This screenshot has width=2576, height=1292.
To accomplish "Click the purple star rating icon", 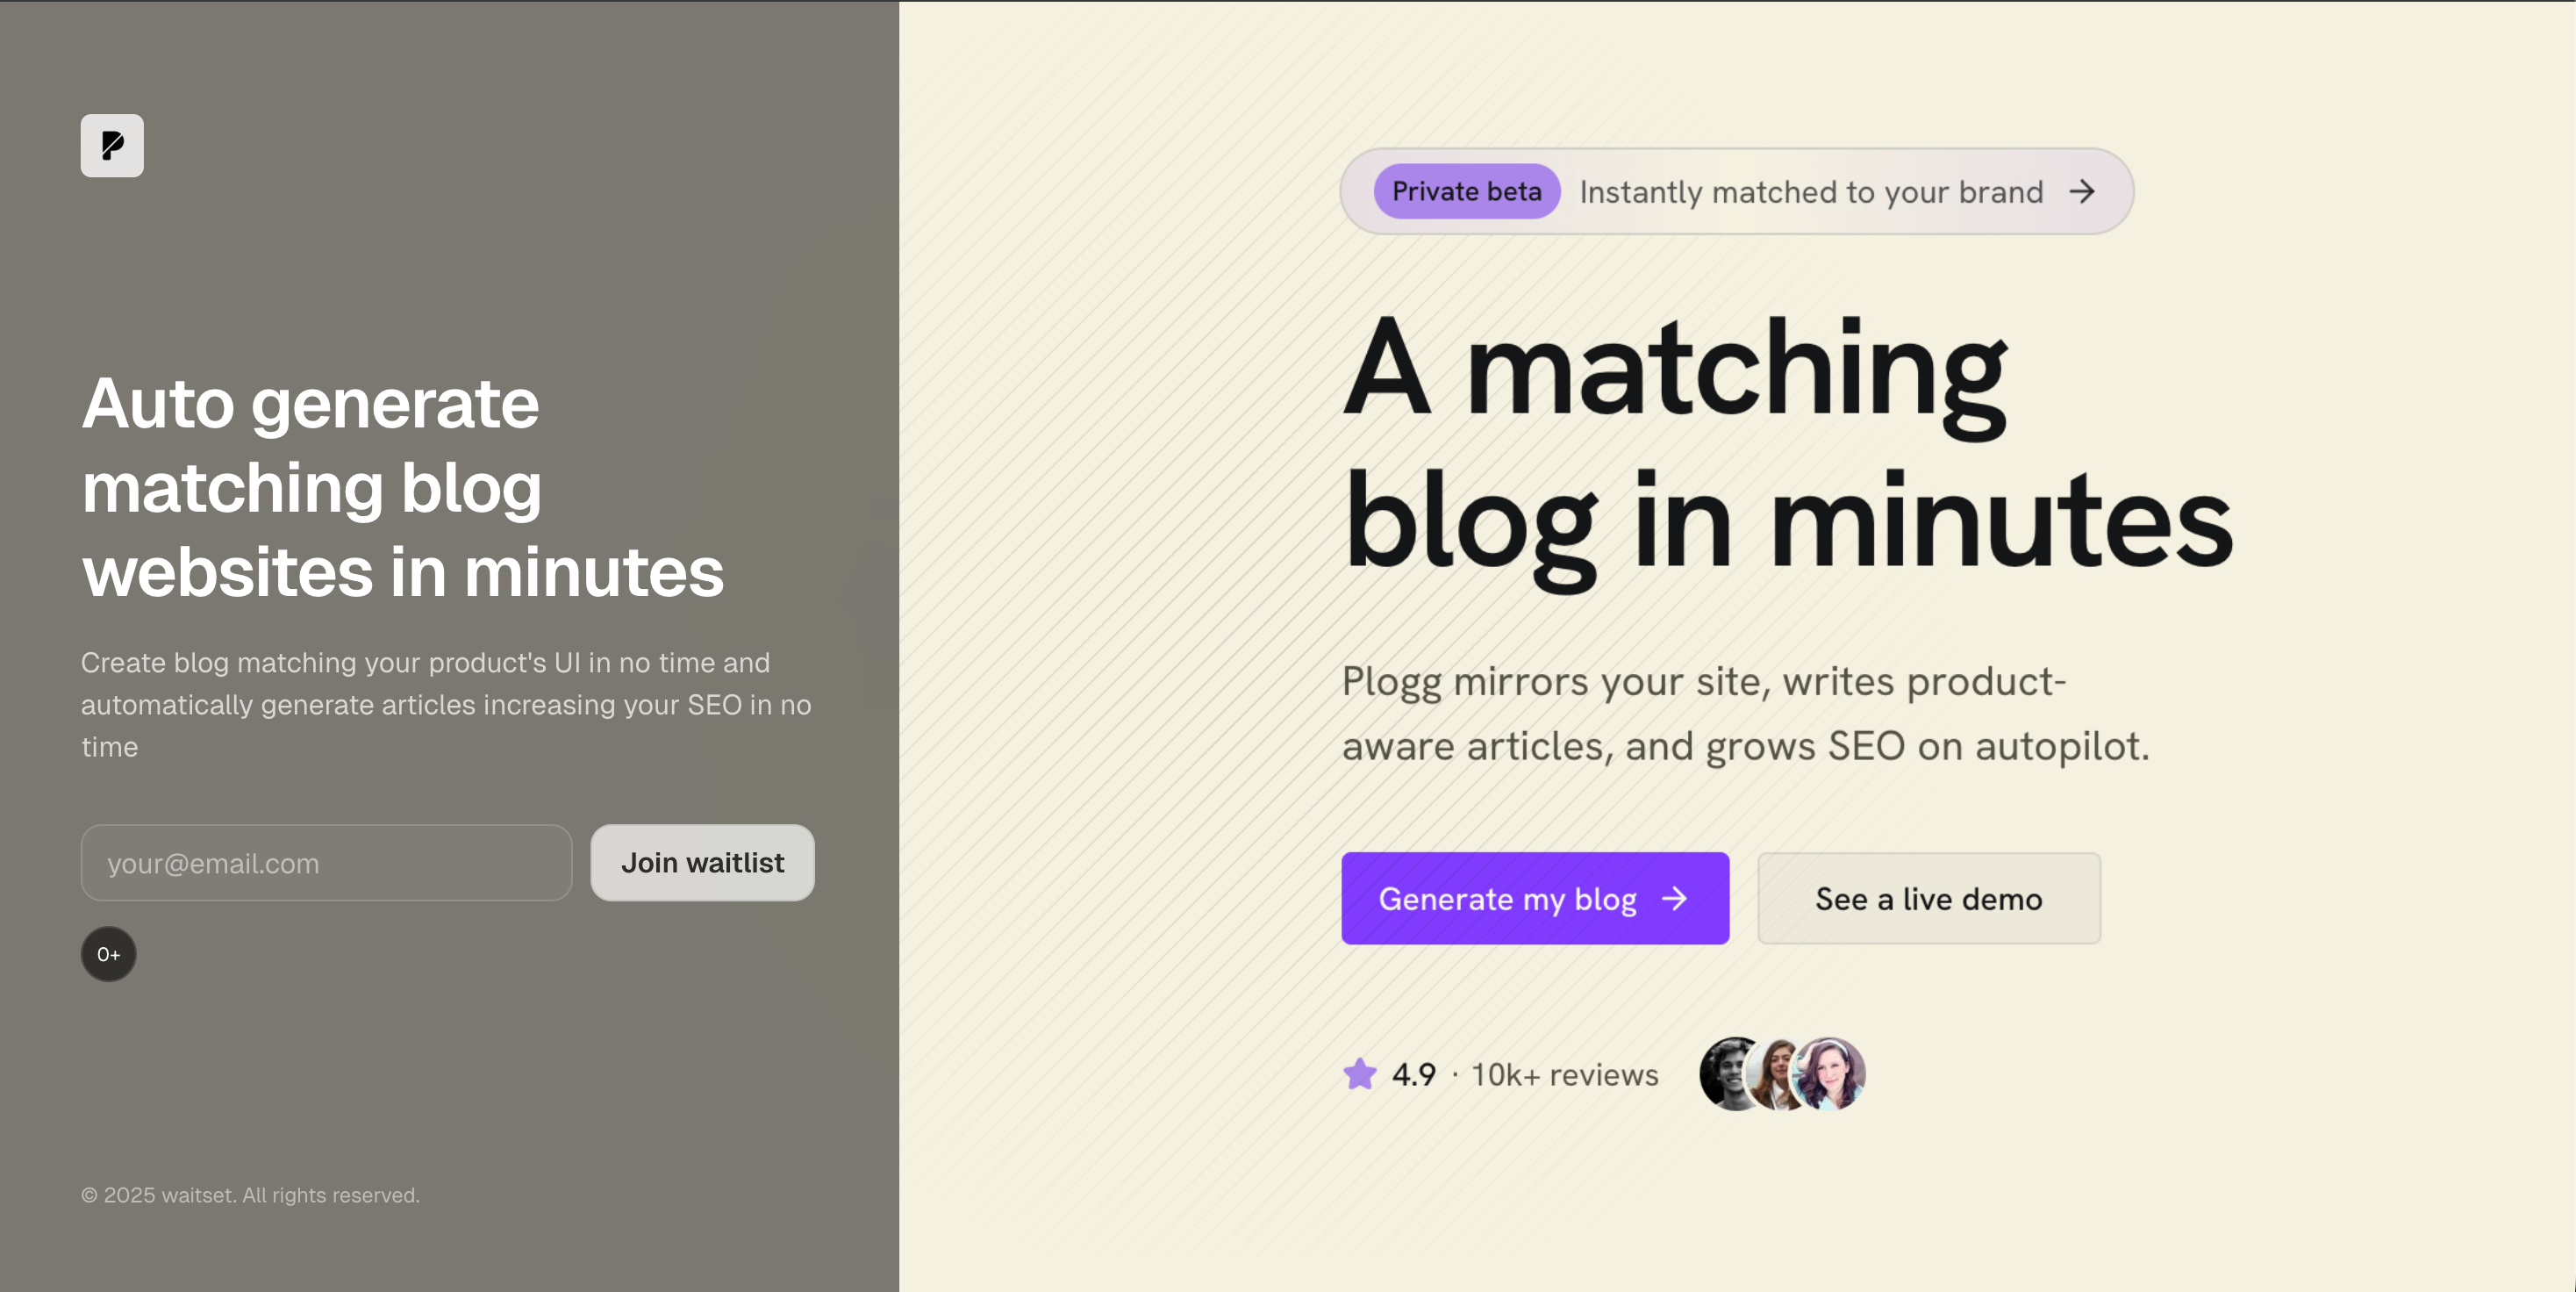I will pyautogui.click(x=1360, y=1074).
